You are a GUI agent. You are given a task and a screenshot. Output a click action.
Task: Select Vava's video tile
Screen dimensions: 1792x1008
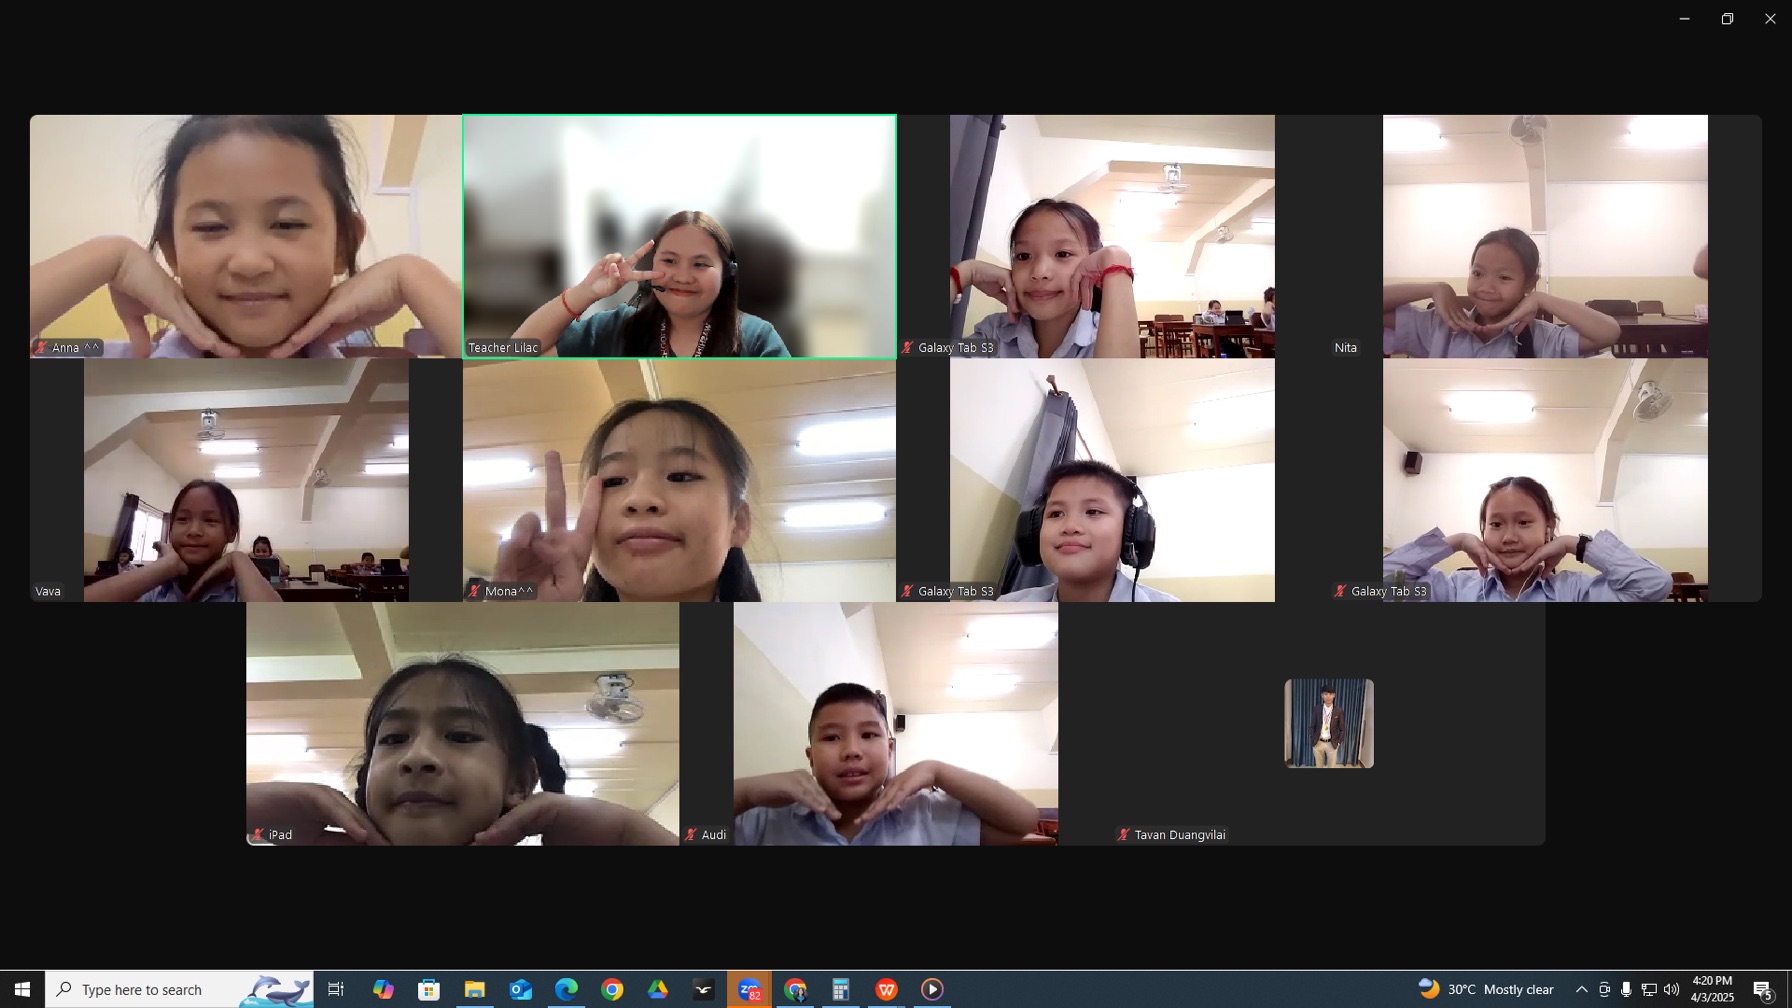click(x=246, y=480)
